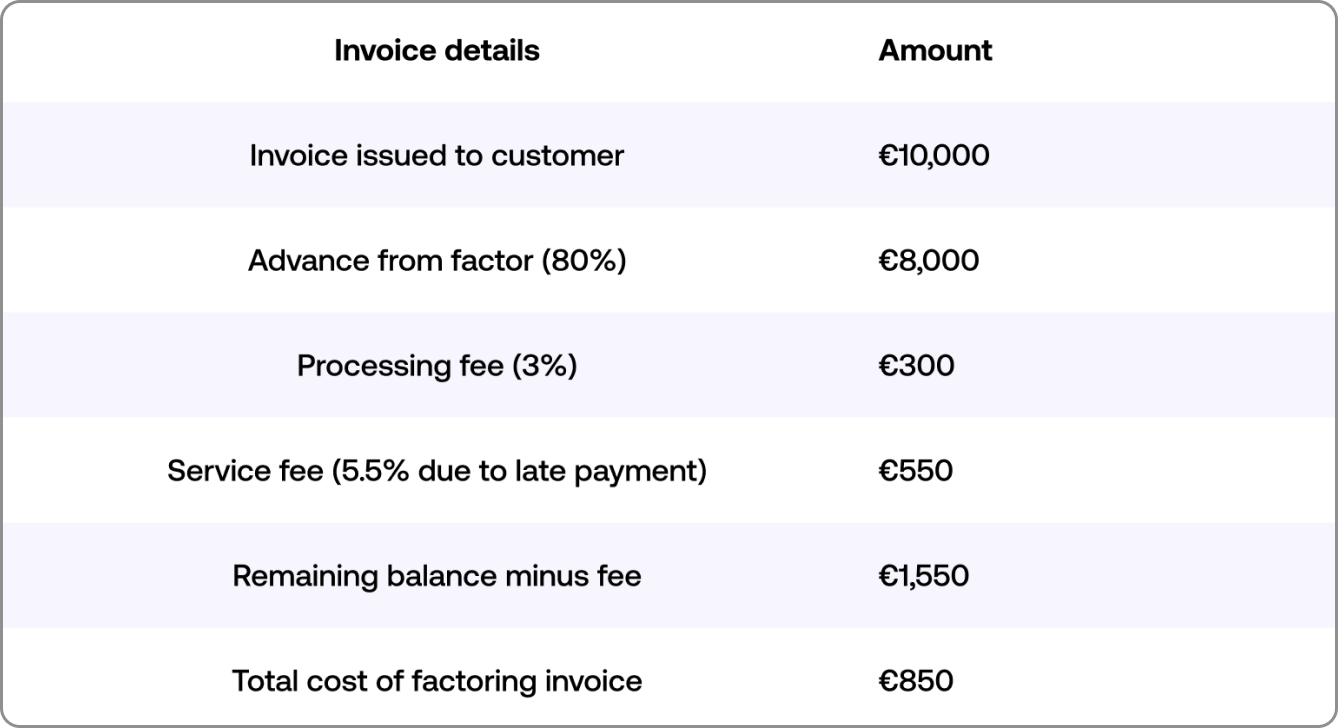Select the "Amount" column header

click(935, 51)
